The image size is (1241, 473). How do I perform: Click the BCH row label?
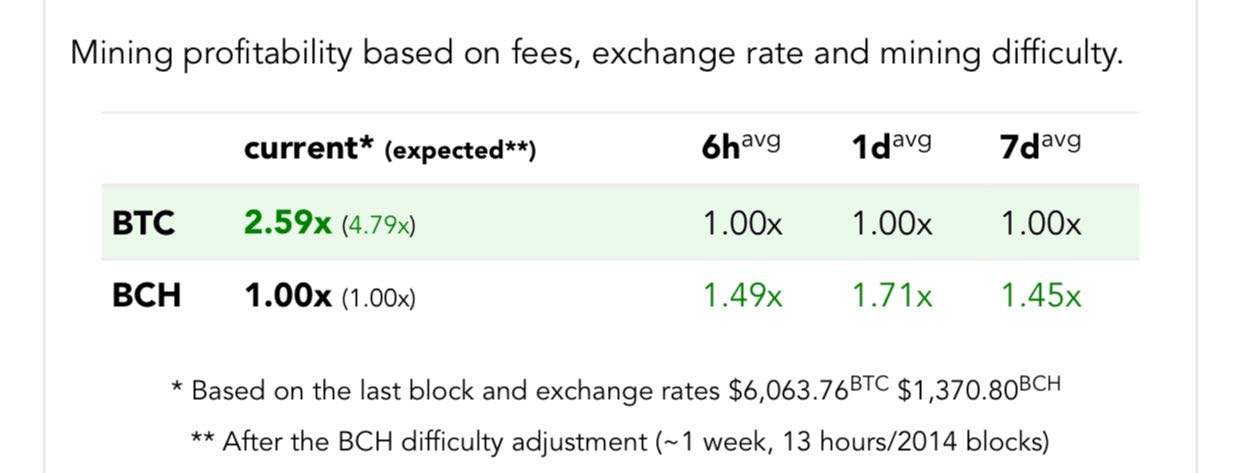146,296
